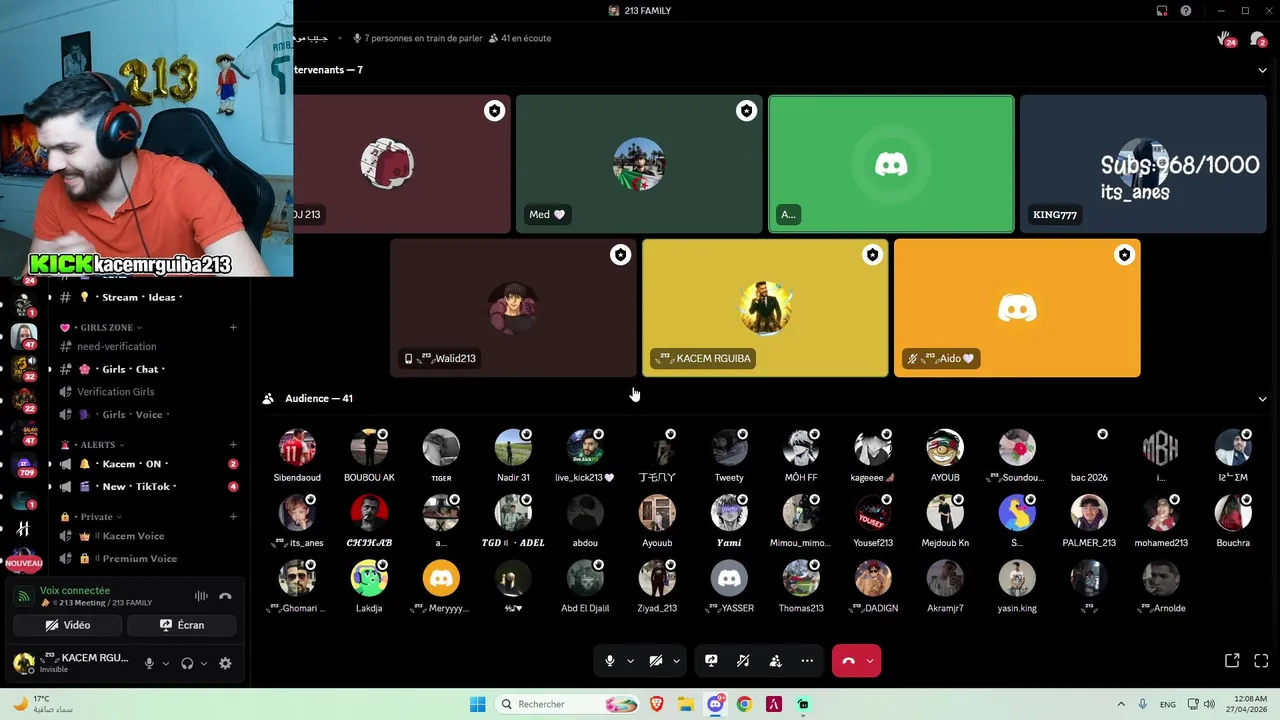Add channel to ALERTS category

click(233, 445)
